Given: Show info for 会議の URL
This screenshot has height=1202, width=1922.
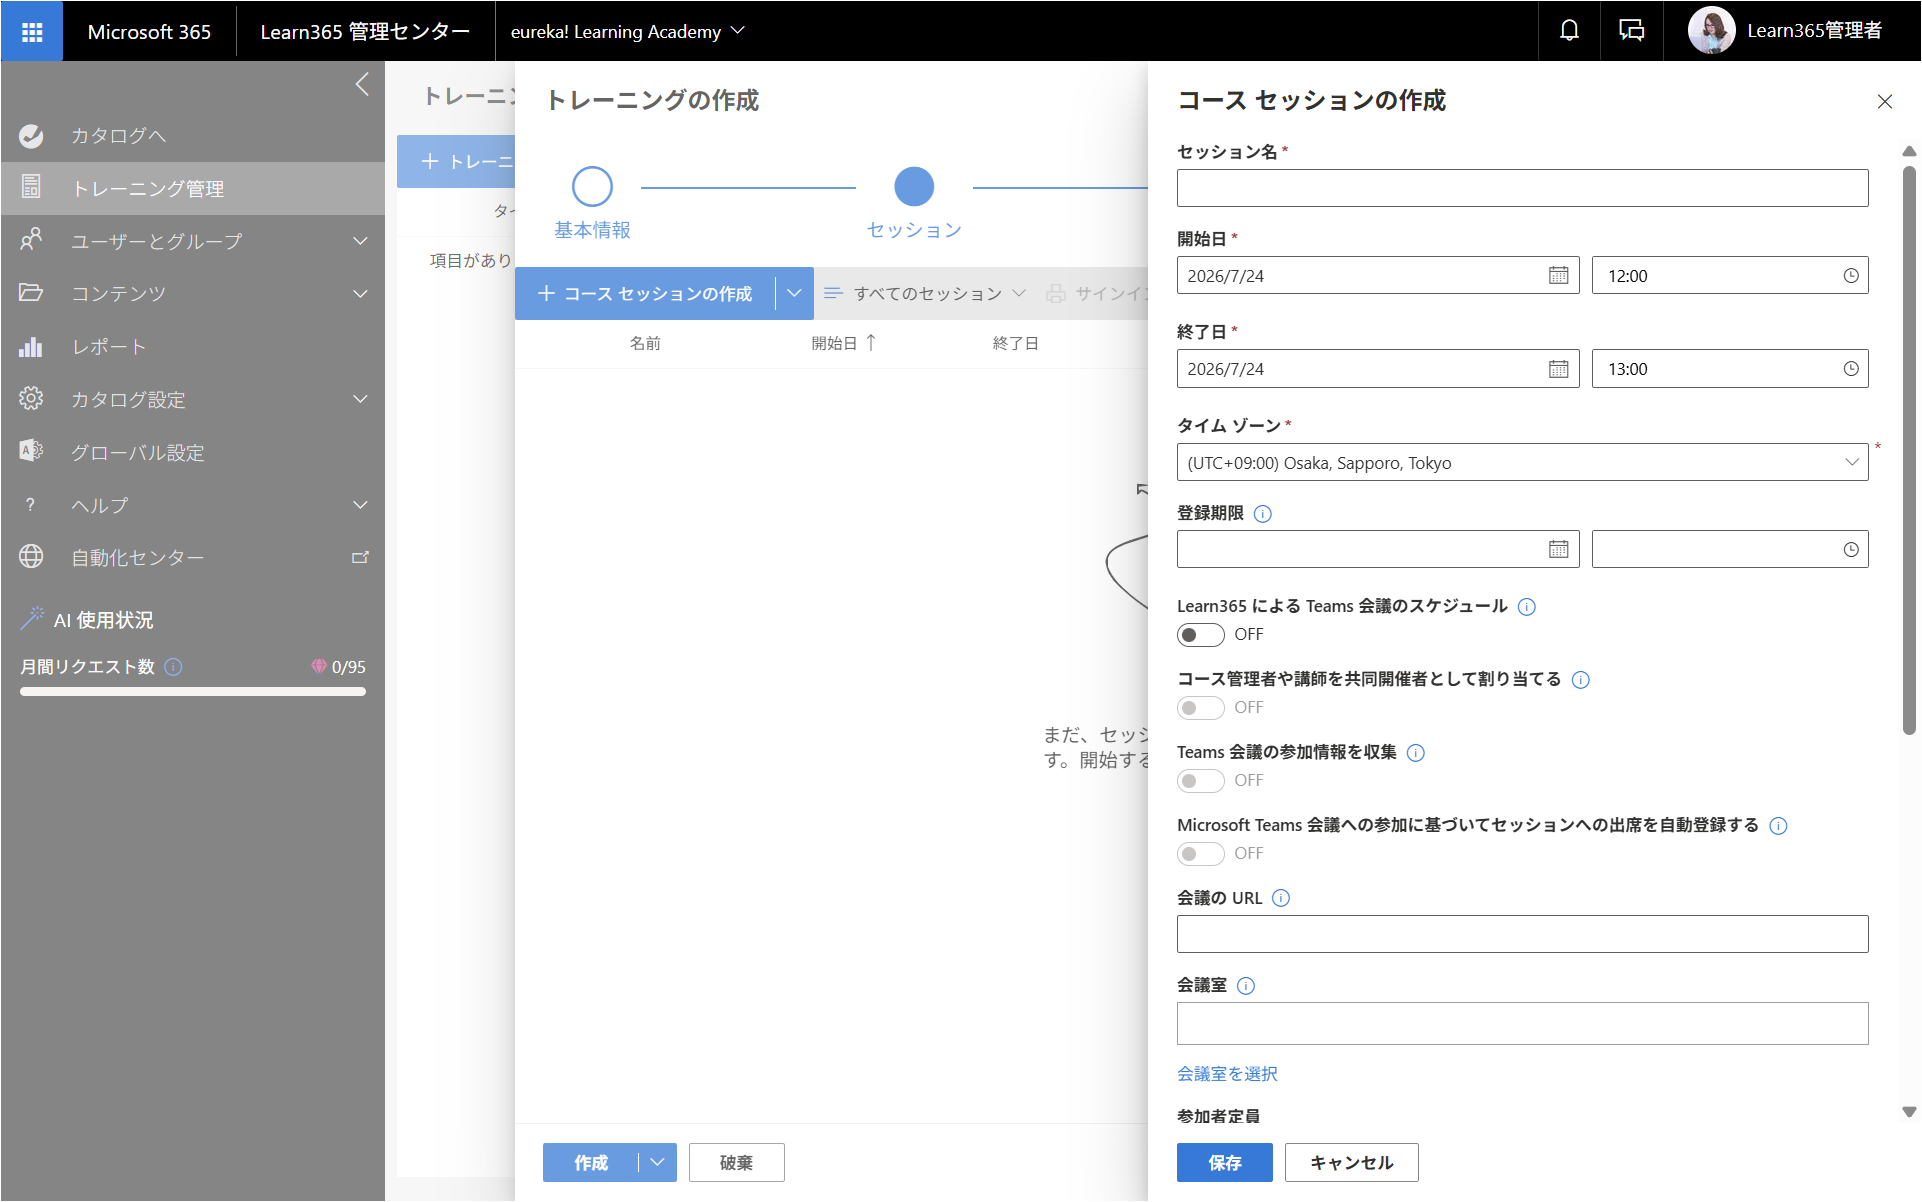Looking at the screenshot, I should click(x=1280, y=898).
